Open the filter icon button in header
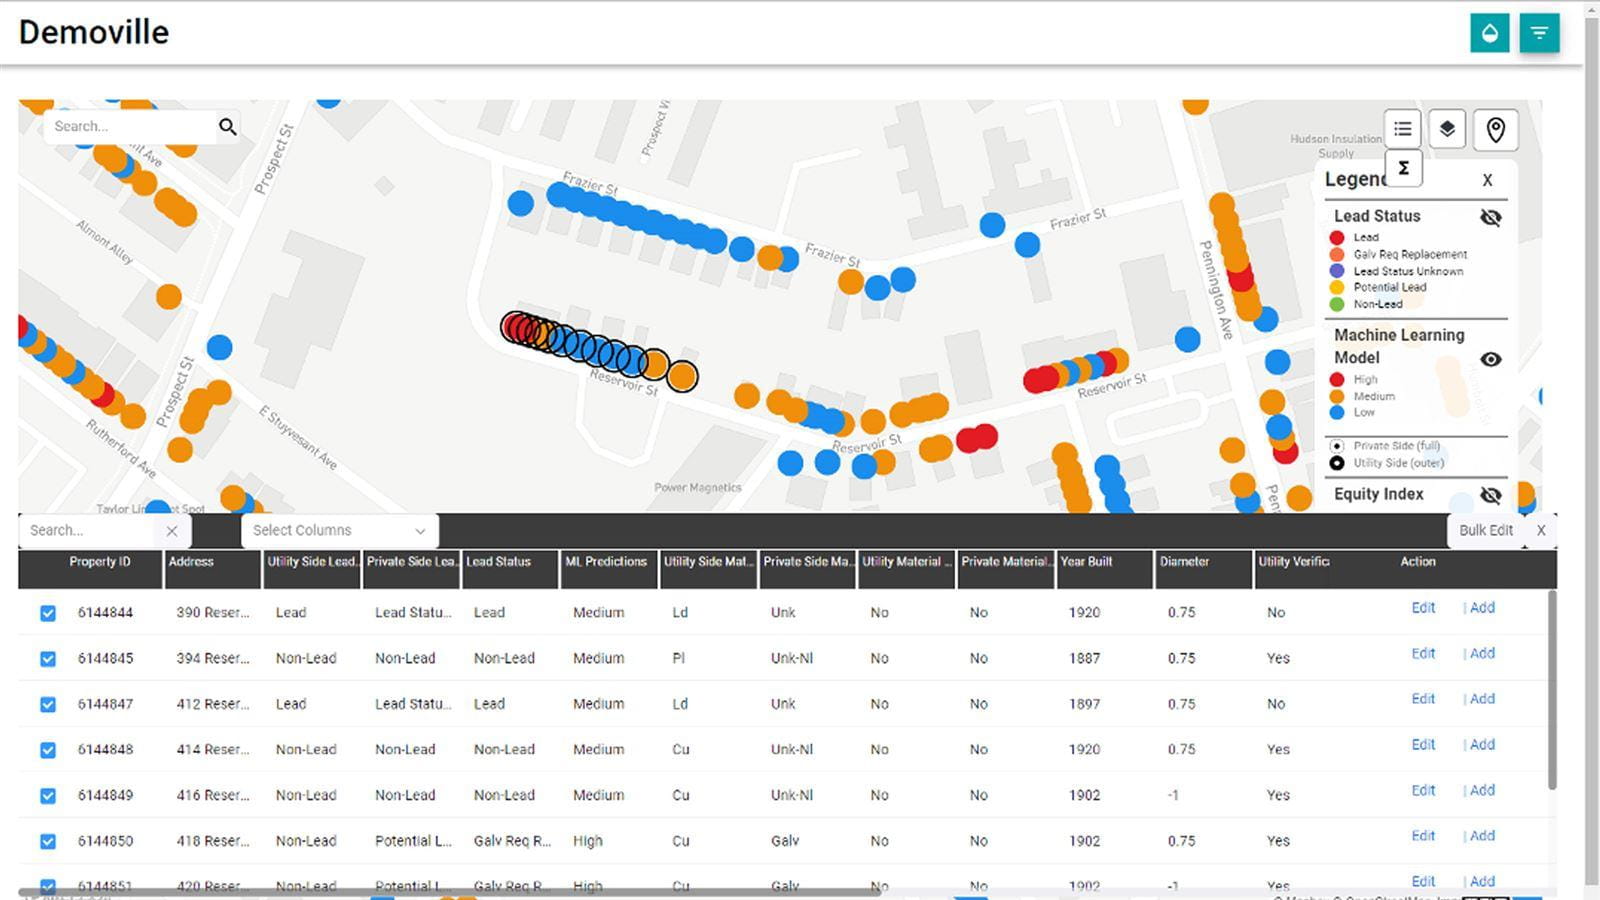This screenshot has width=1600, height=900. click(1539, 33)
